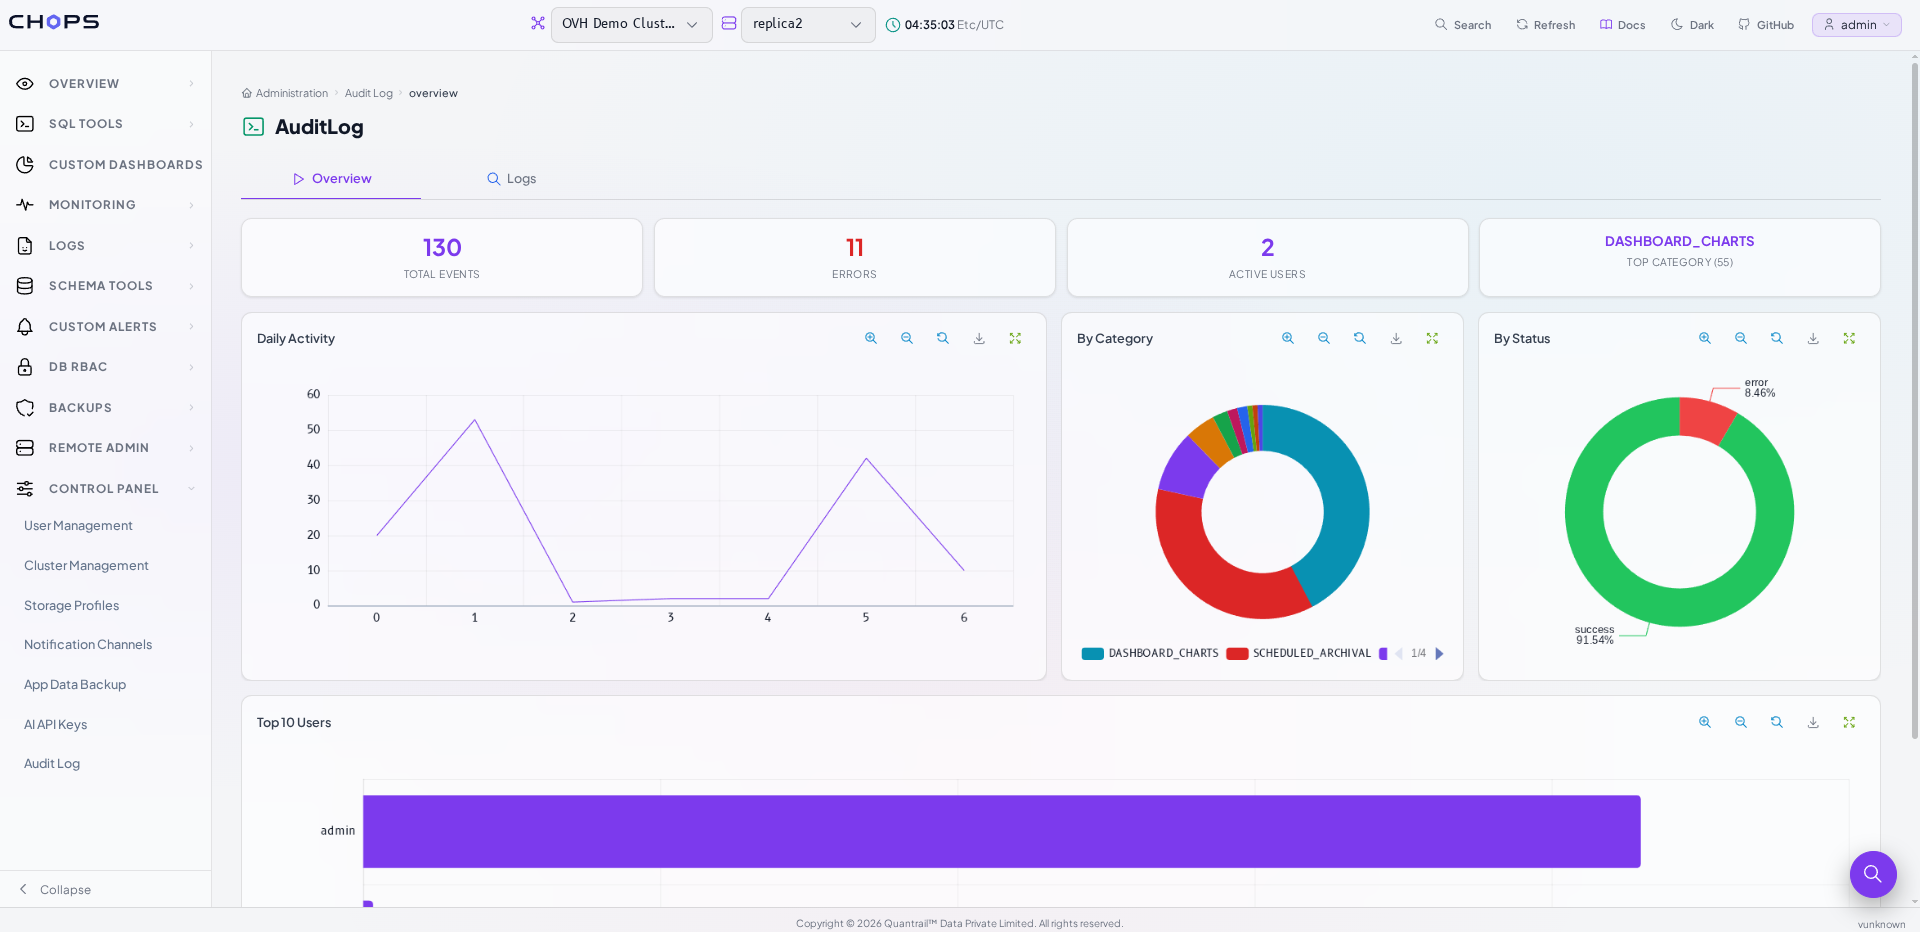The image size is (1920, 932).
Task: Zoom in on Daily Activity chart
Action: point(871,339)
